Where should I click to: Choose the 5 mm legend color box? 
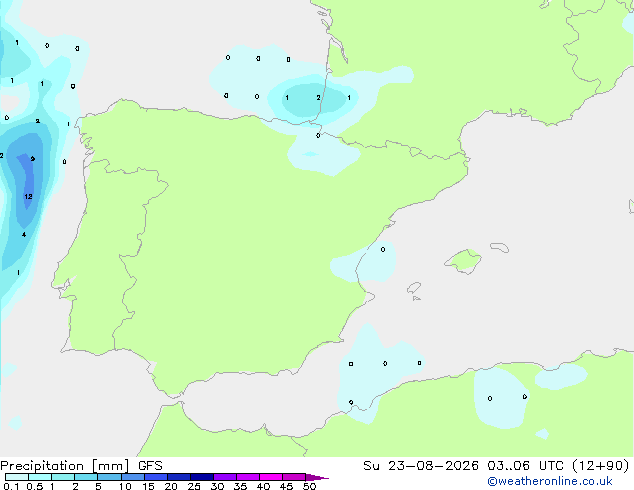pyautogui.click(x=109, y=477)
